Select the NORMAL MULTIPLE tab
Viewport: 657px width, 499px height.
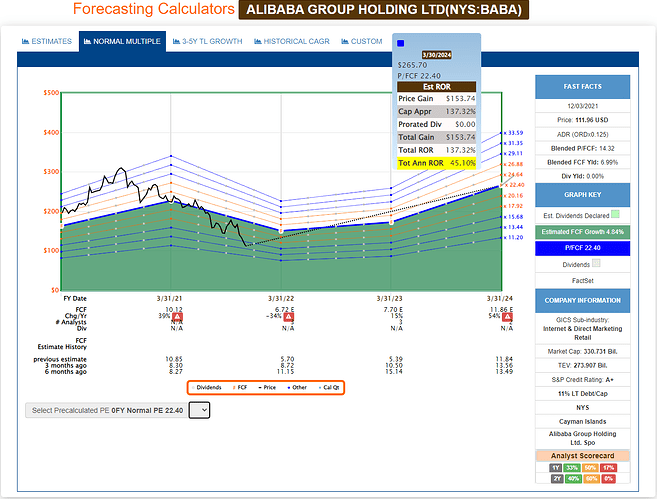pyautogui.click(x=122, y=41)
